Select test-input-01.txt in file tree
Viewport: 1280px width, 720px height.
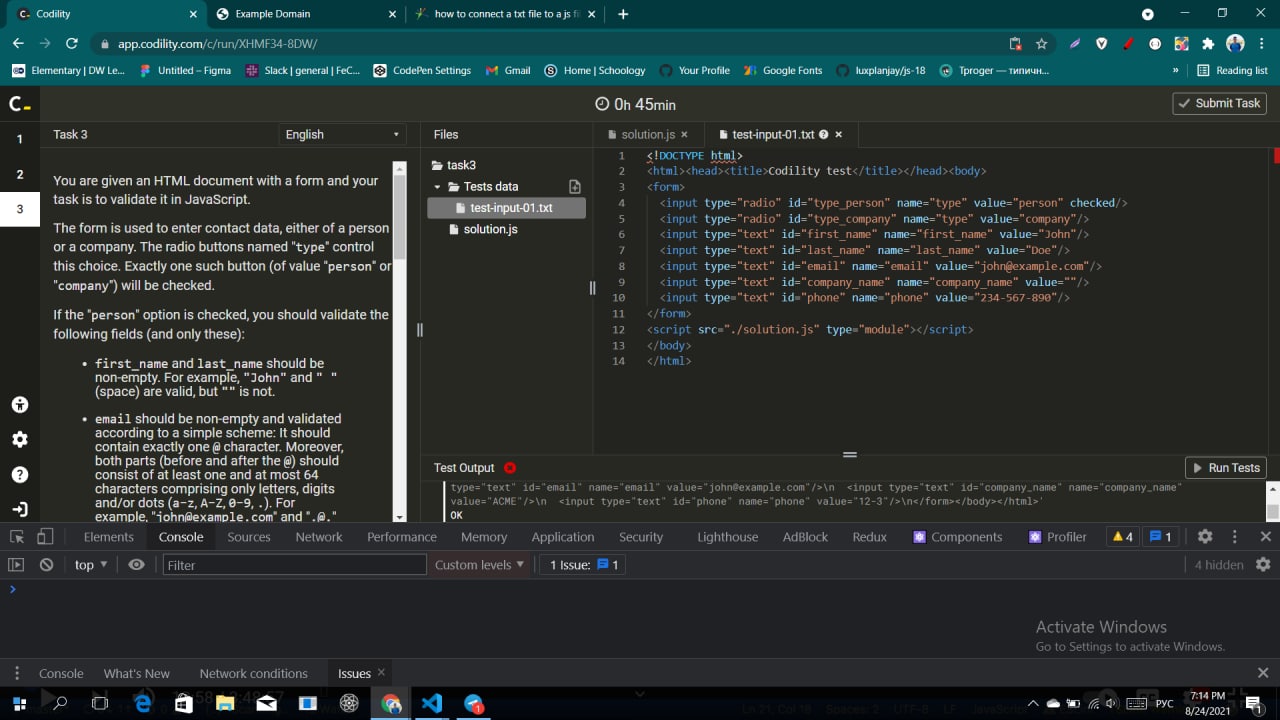506,208
